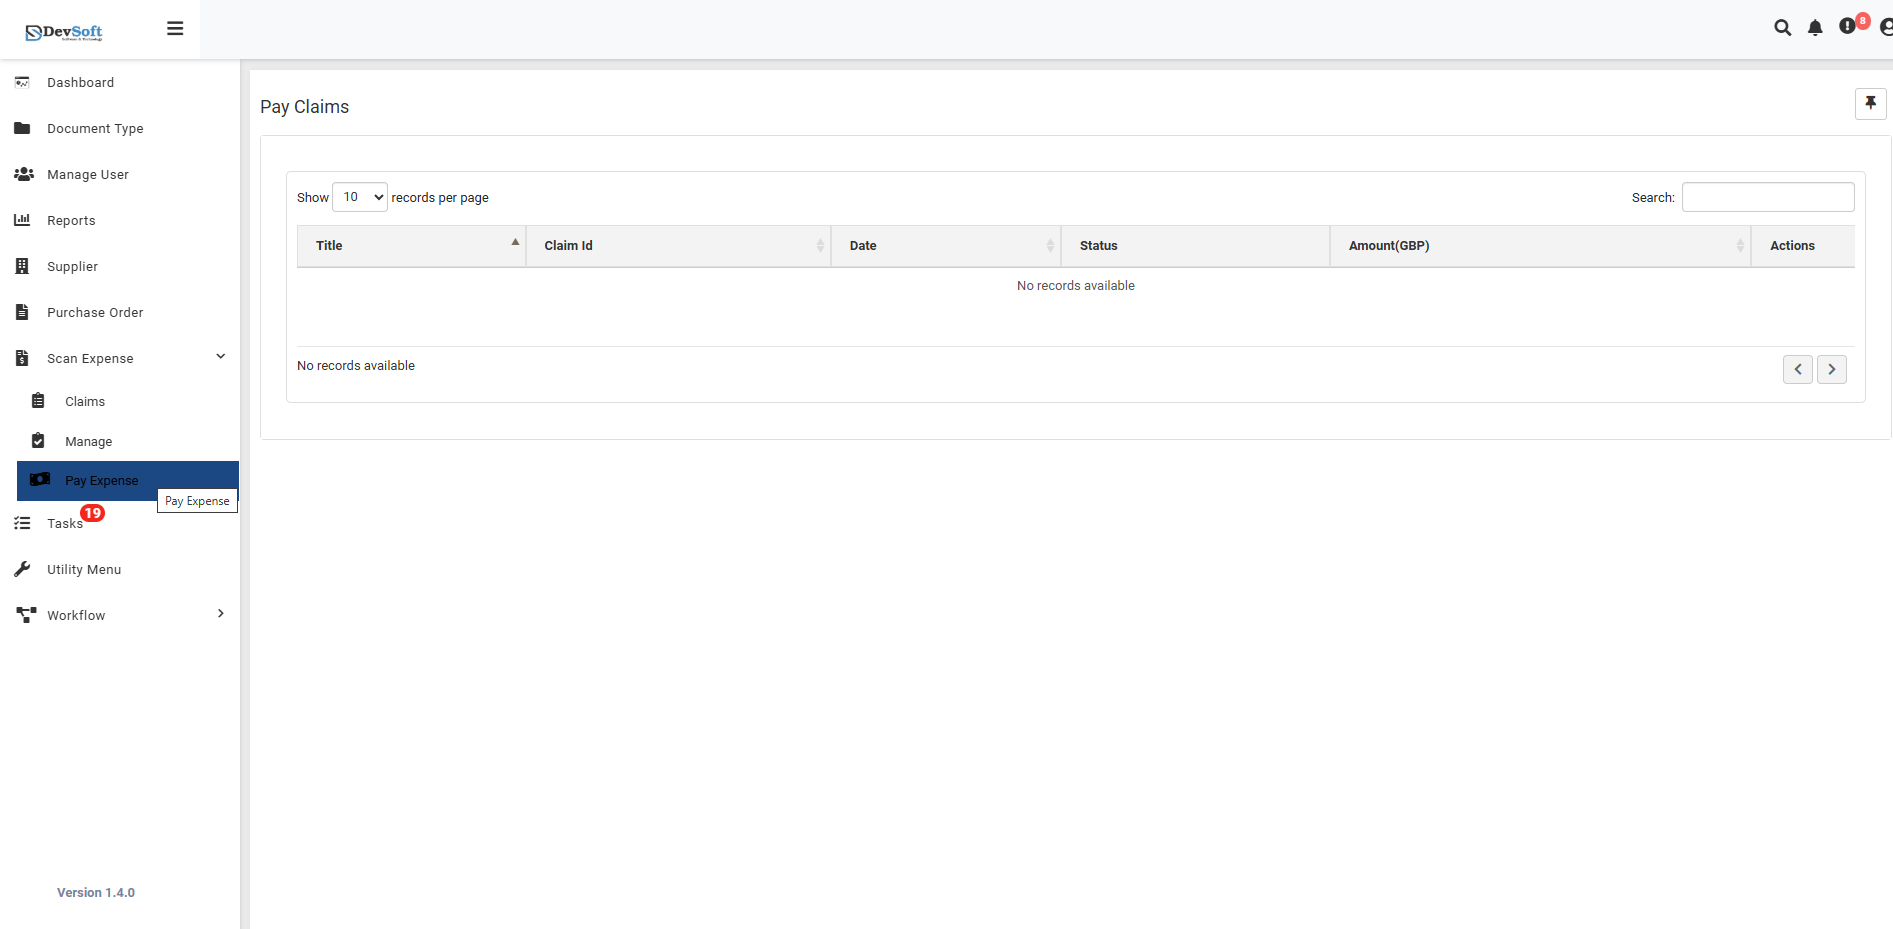Open the global search icon
The image size is (1893, 929).
click(x=1783, y=28)
